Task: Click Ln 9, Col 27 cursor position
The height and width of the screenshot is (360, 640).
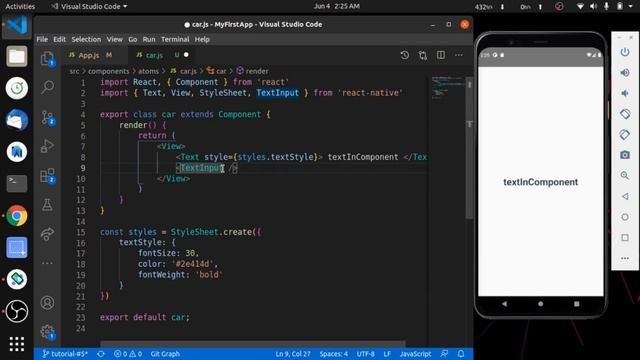Action: (293, 354)
